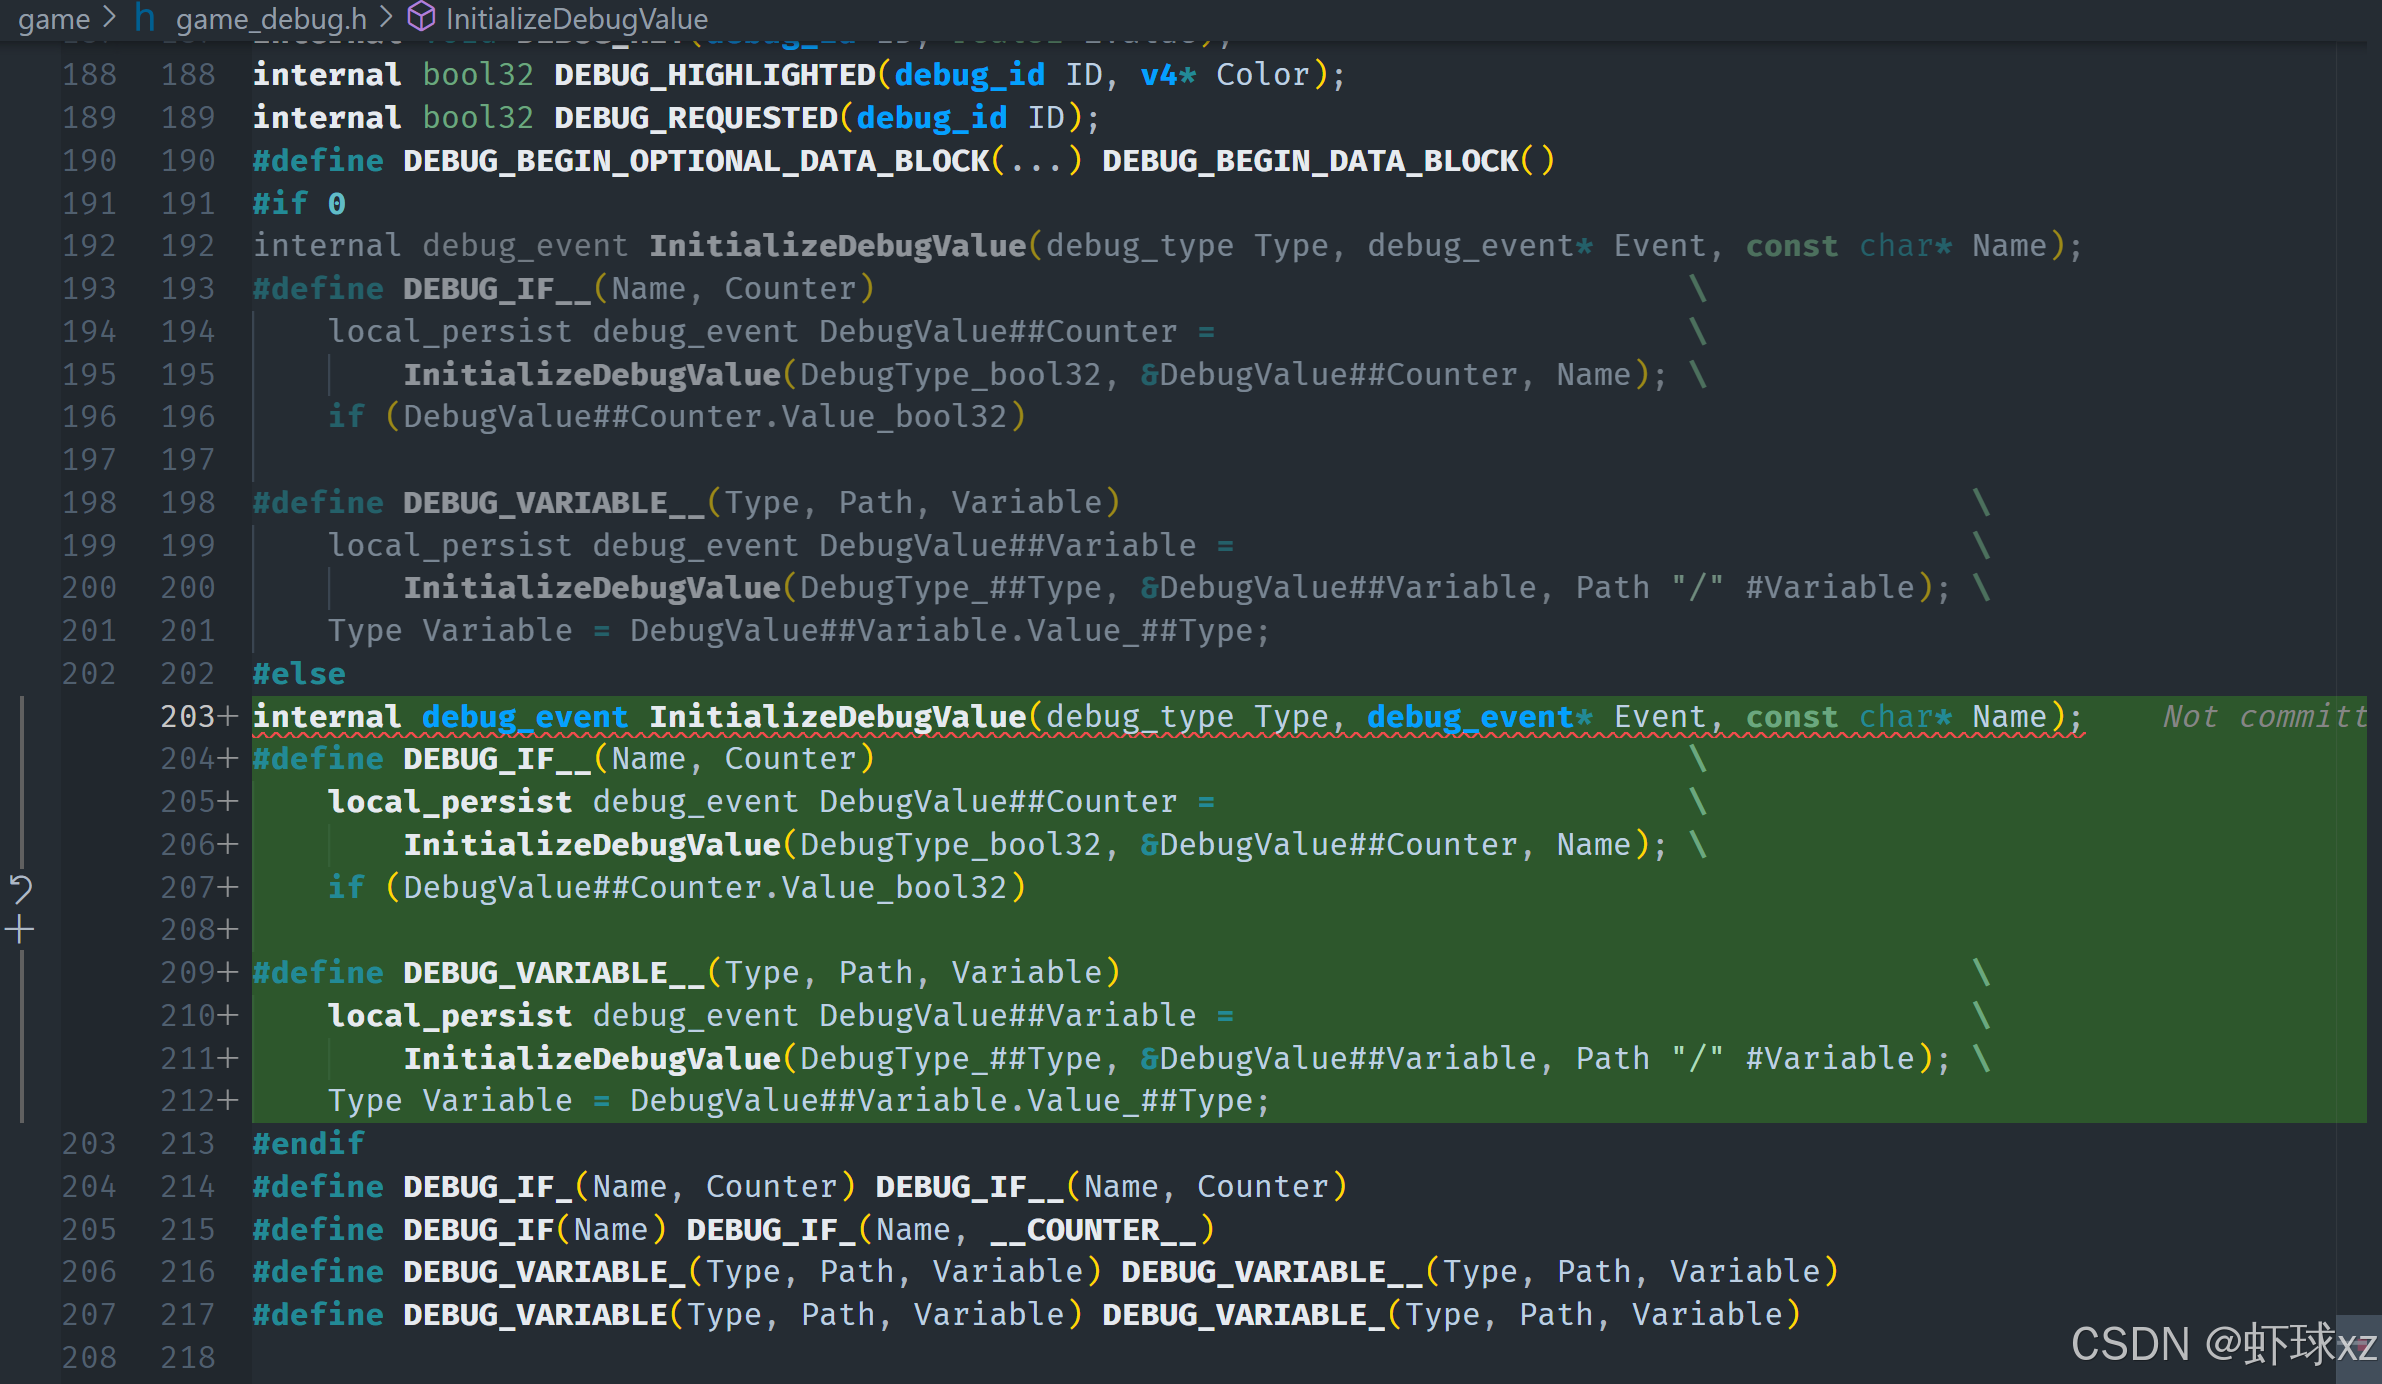This screenshot has width=2382, height=1384.
Task: Click original line number 192 in left gutter
Action: [x=89, y=245]
